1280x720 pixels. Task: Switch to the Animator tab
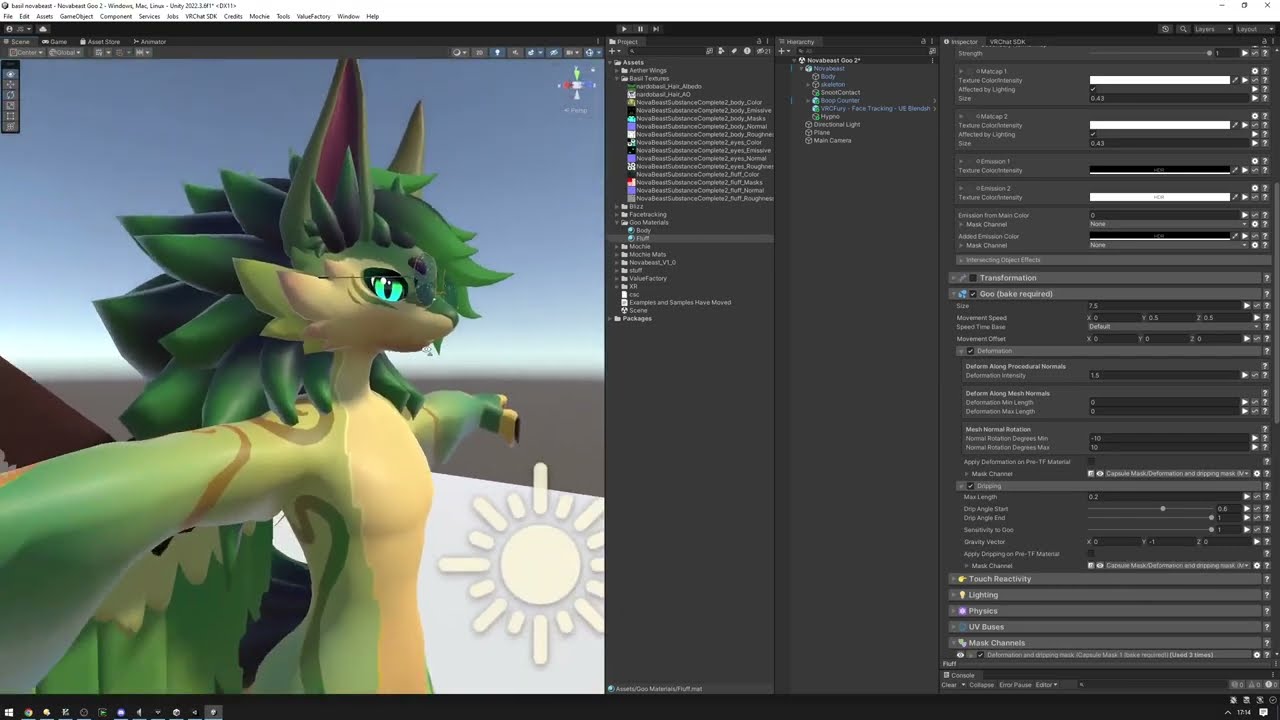click(x=150, y=42)
